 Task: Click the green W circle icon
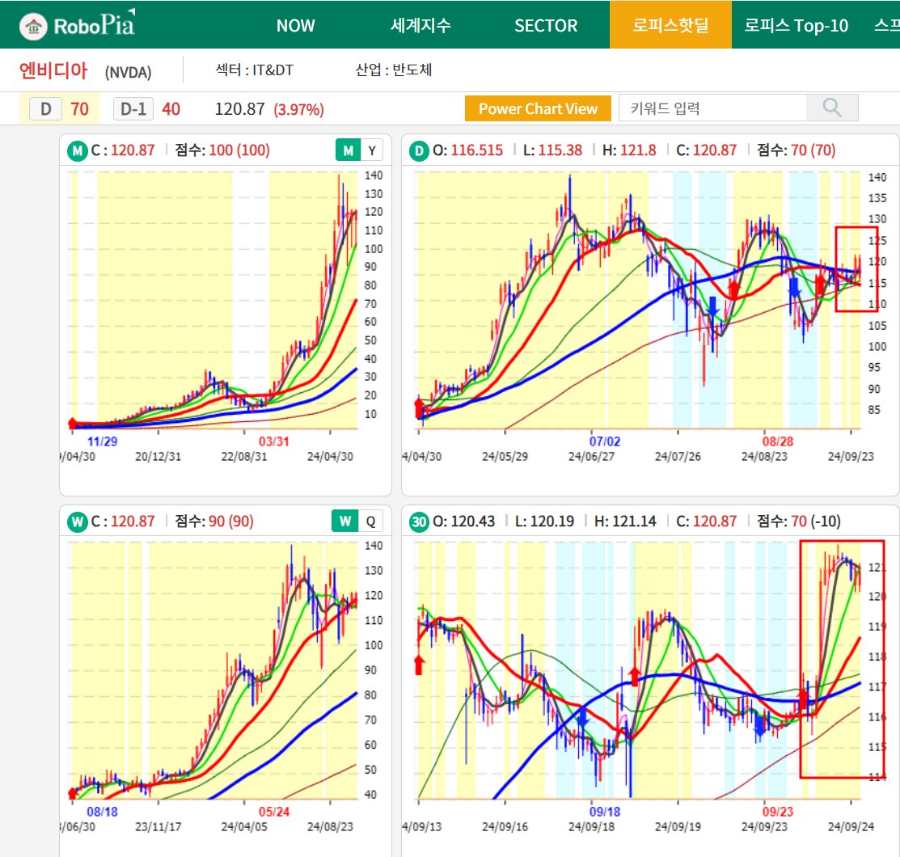(x=77, y=522)
